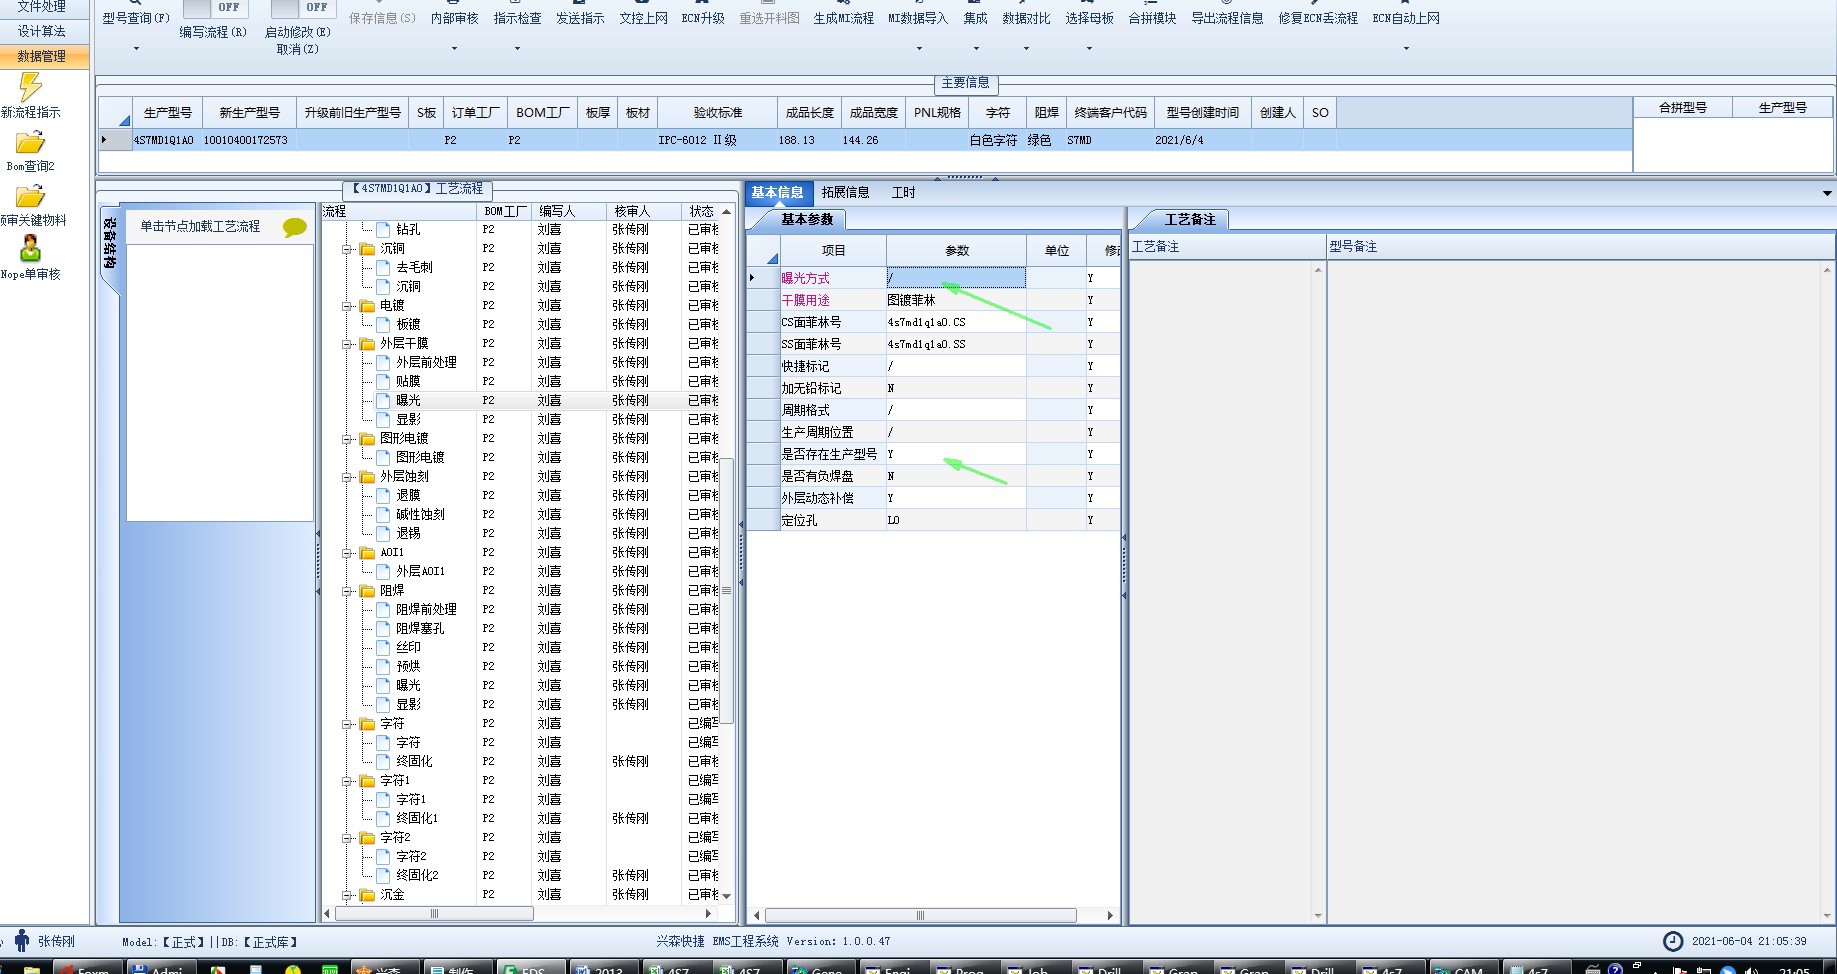The height and width of the screenshot is (974, 1837).
Task: Click the 沉铜 folder icon in the tree
Action: point(367,249)
